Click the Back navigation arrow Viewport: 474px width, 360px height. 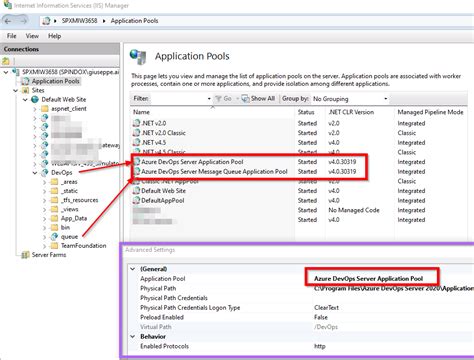pyautogui.click(x=8, y=21)
